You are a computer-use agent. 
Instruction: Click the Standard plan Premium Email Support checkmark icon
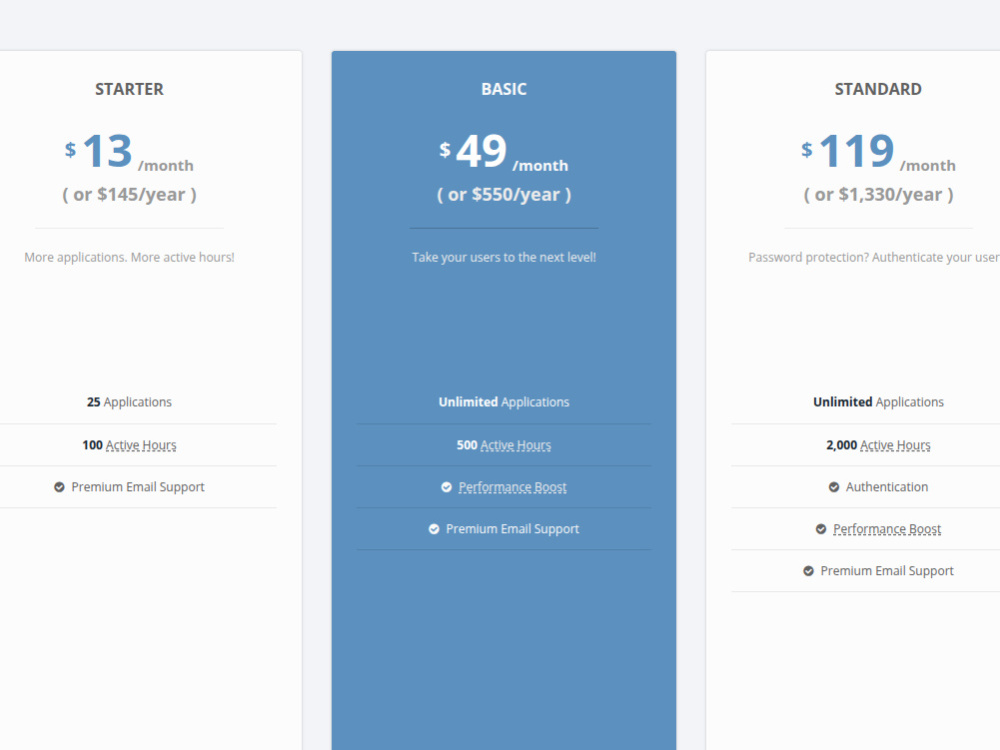[808, 571]
